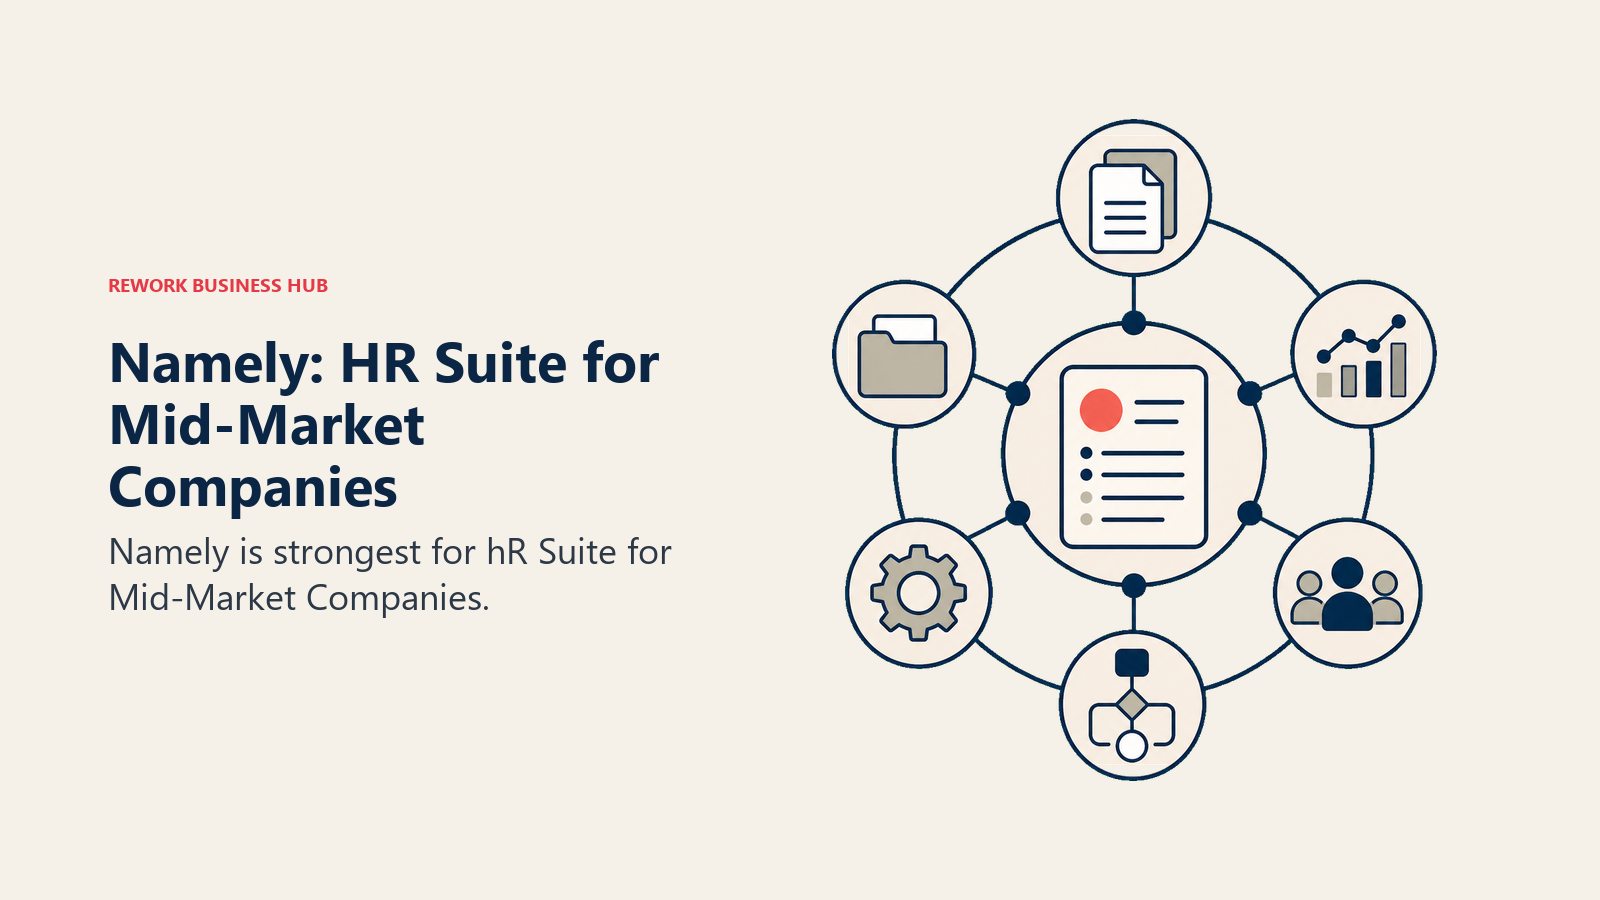Click the red circle in central document
The image size is (1600, 900).
(x=1101, y=410)
